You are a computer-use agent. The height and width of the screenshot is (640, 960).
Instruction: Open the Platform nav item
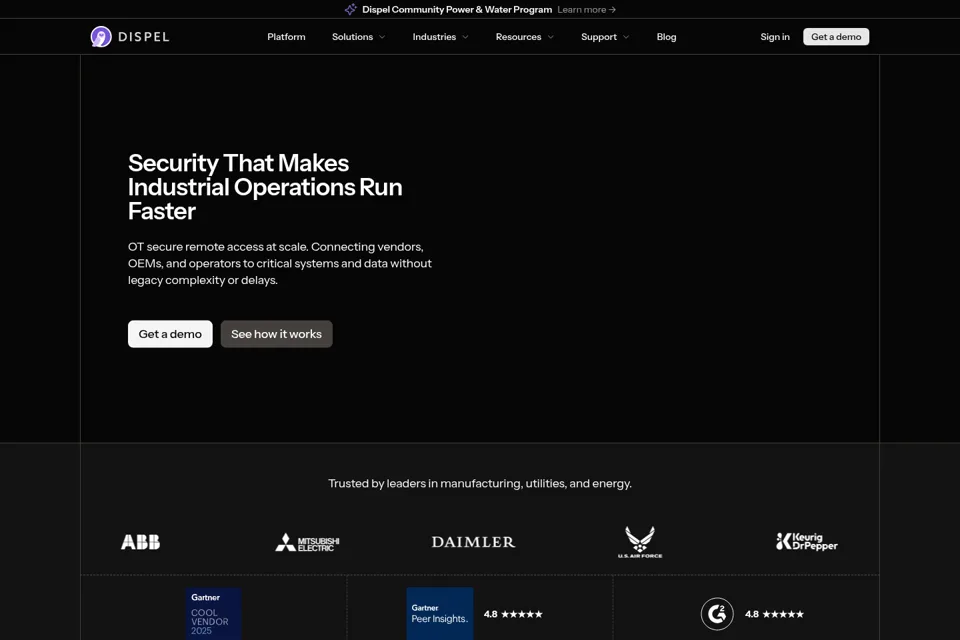[286, 37]
